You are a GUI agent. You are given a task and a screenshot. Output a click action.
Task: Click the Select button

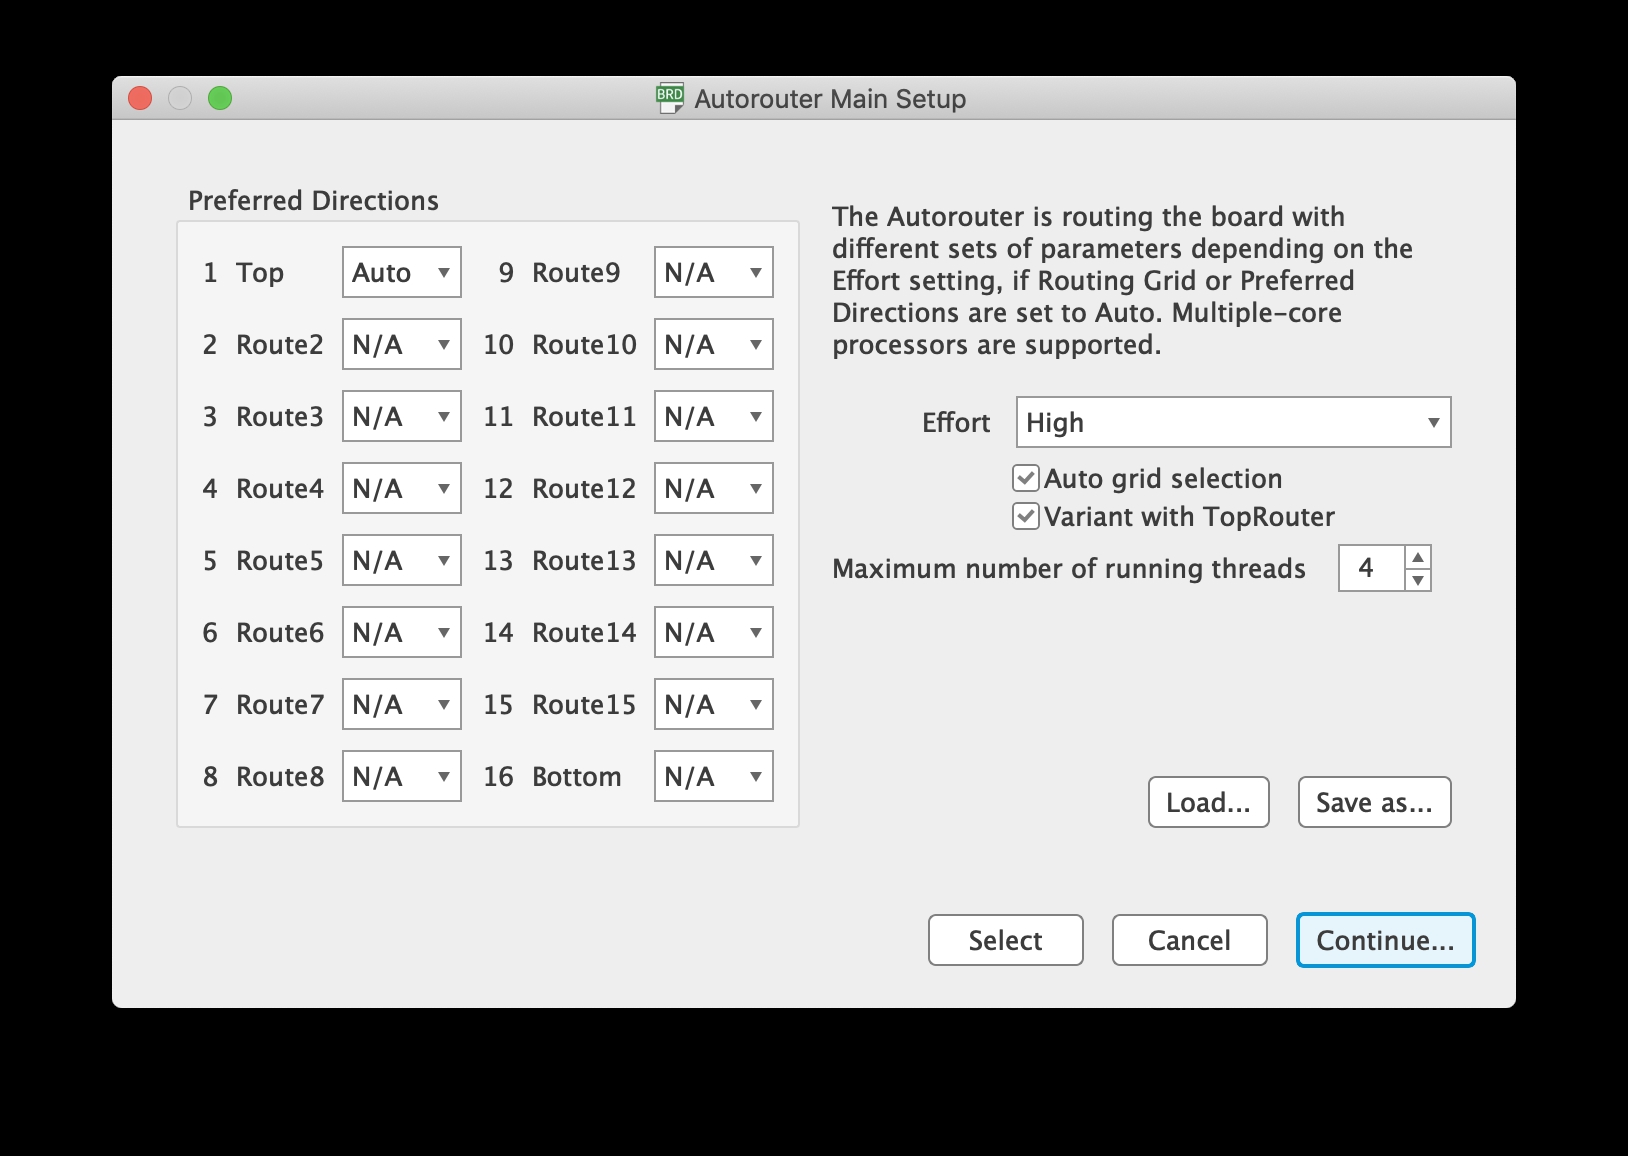point(1005,941)
